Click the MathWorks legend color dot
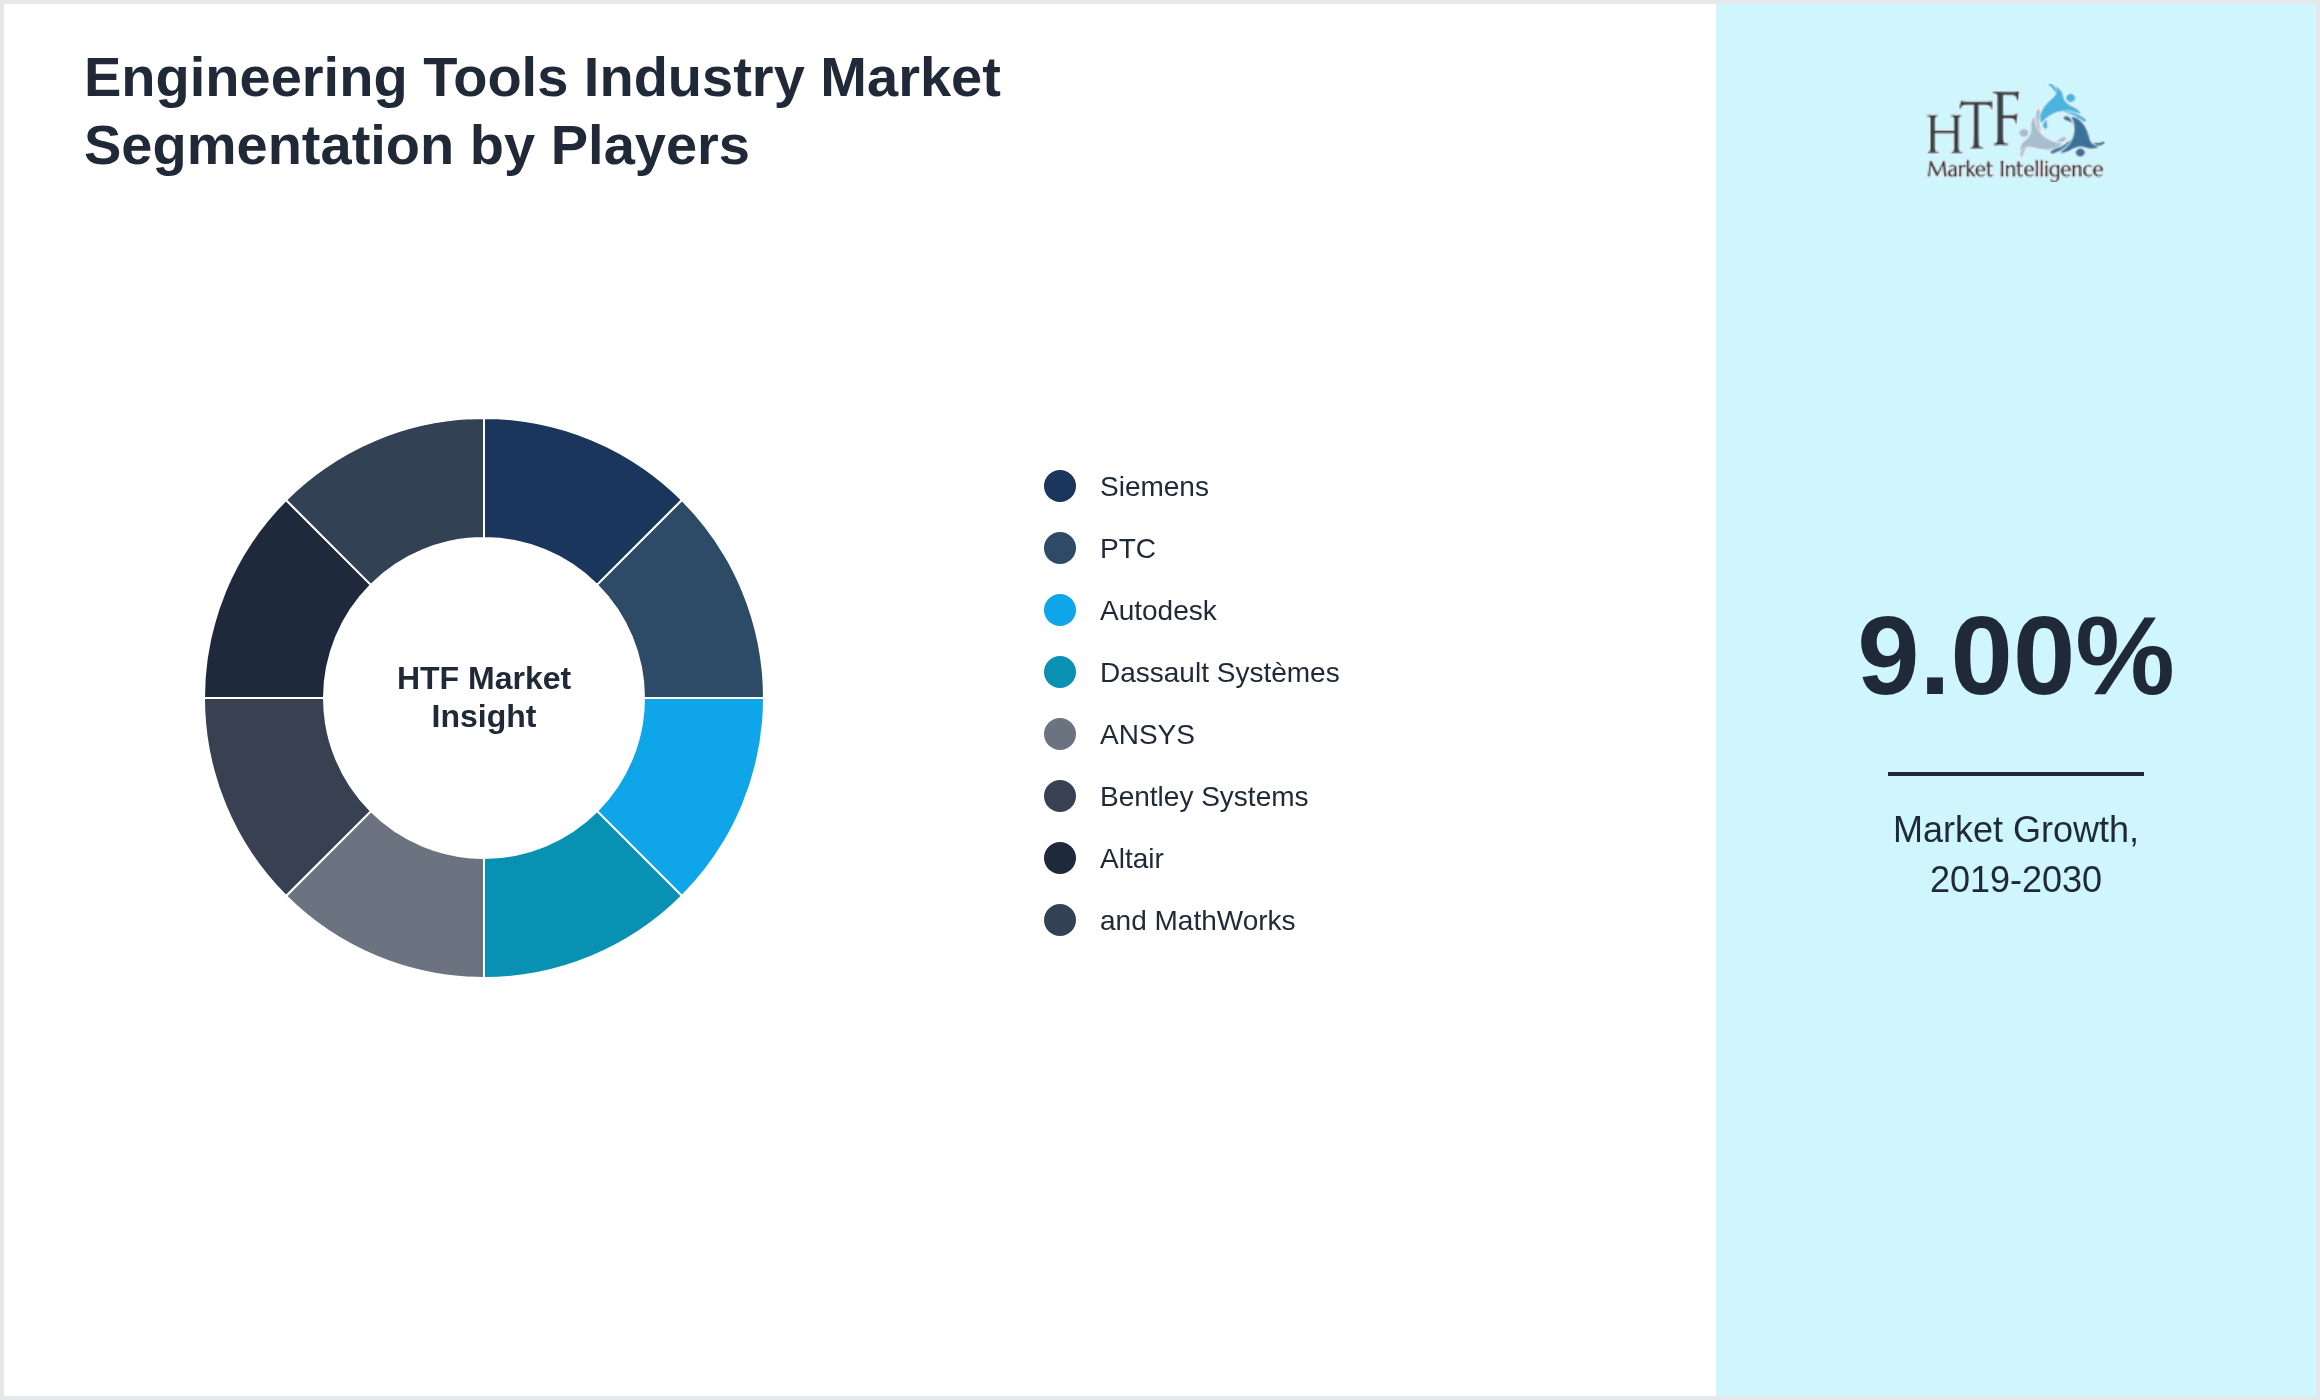The height and width of the screenshot is (1400, 2320). [1060, 920]
